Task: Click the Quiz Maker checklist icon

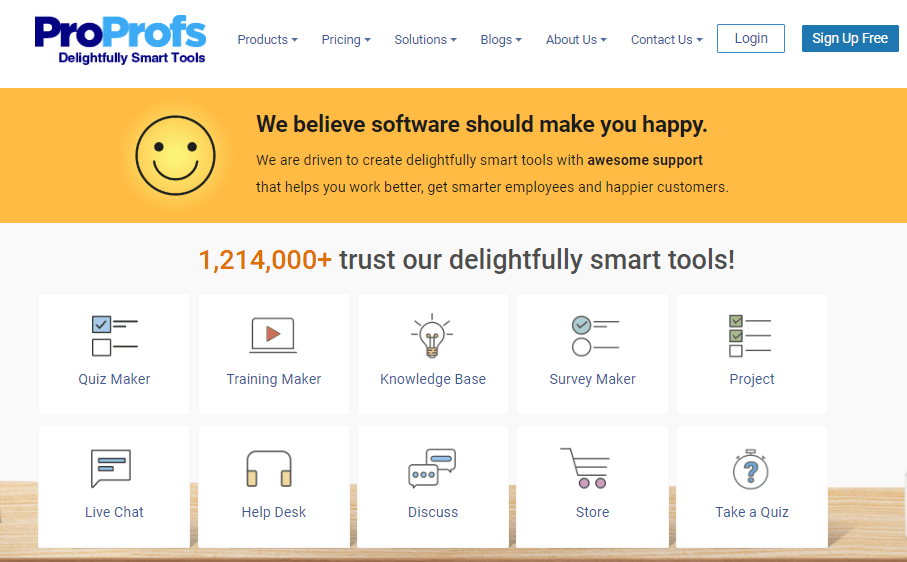Action: 115,336
